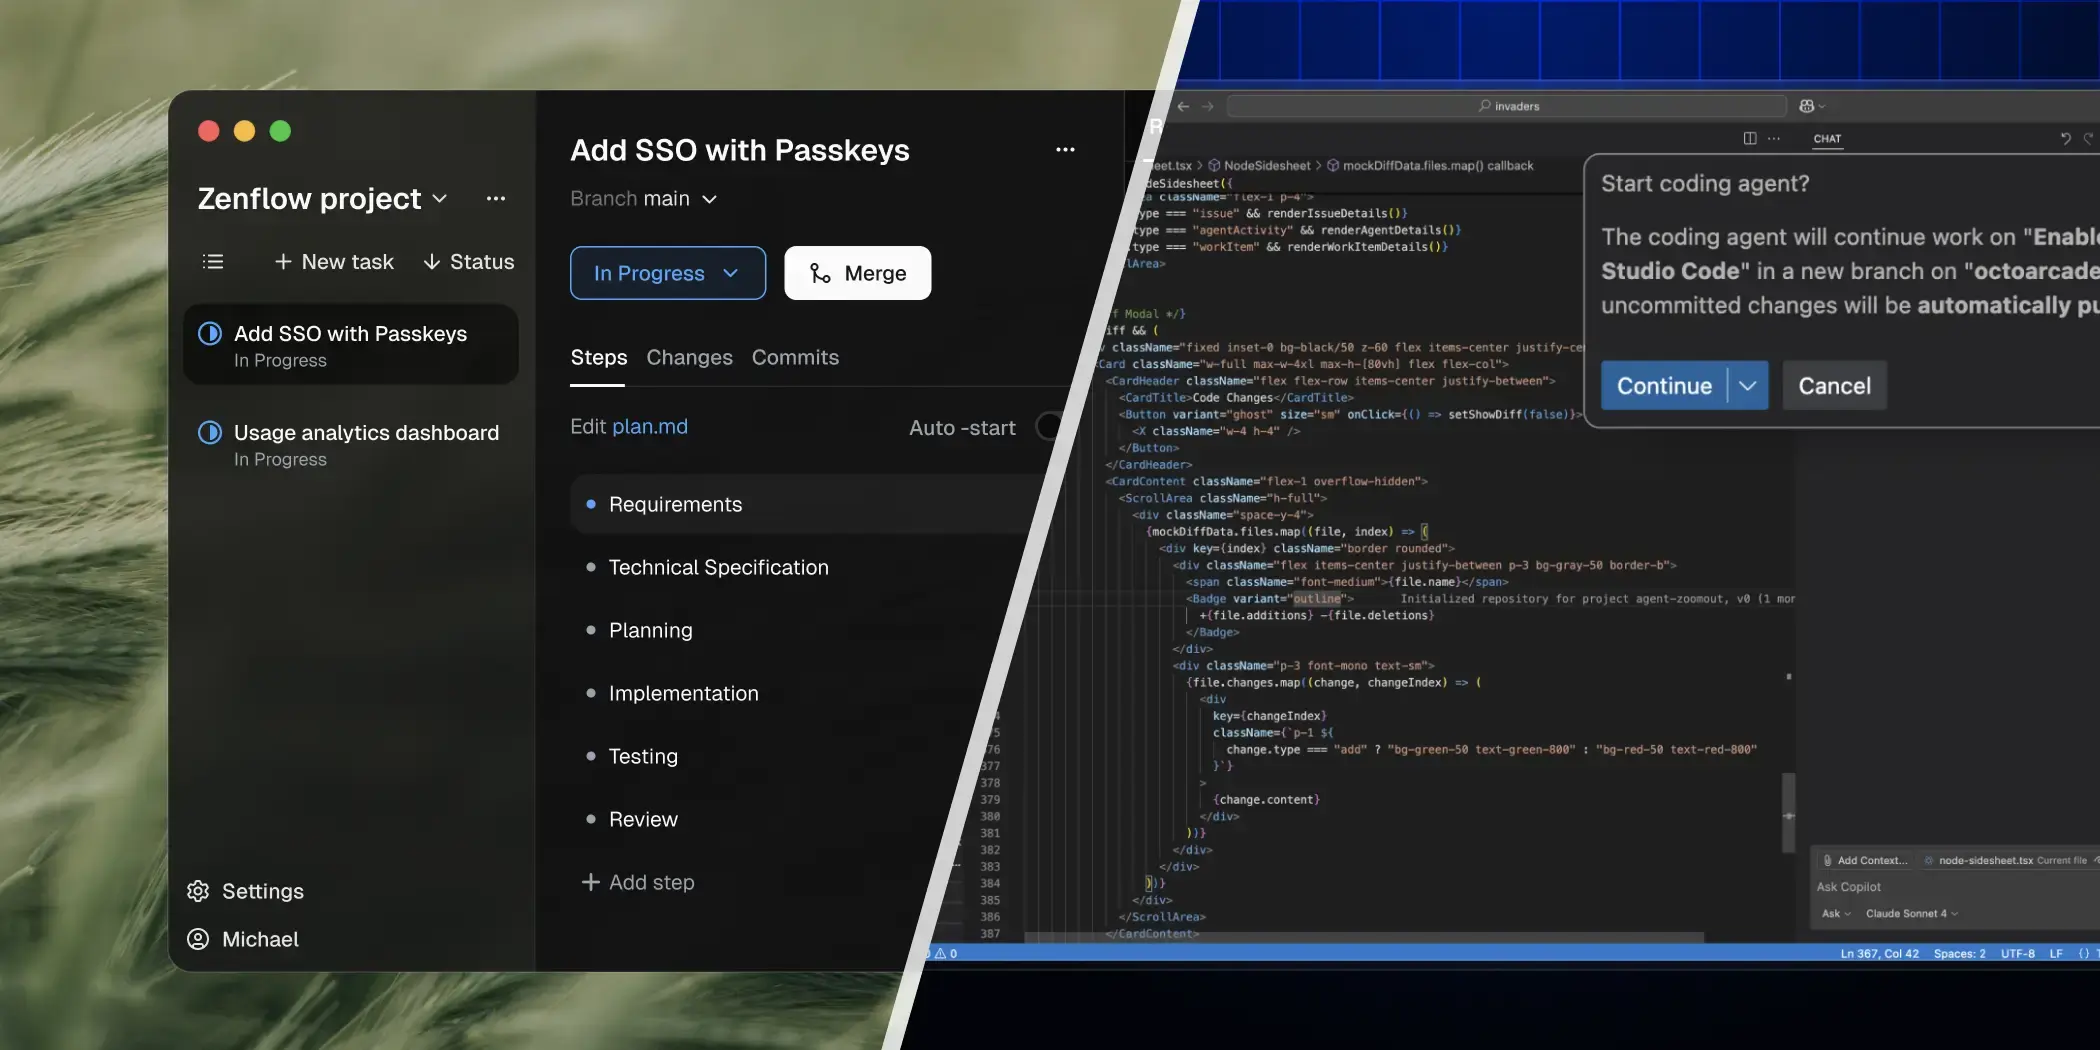The image size is (2100, 1050).
Task: Open Settings via the gear icon
Action: click(198, 891)
